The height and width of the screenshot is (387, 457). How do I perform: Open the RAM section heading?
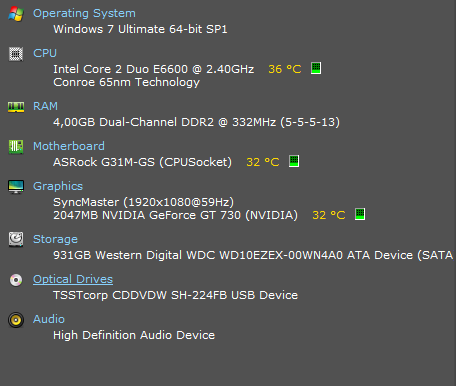coord(45,106)
